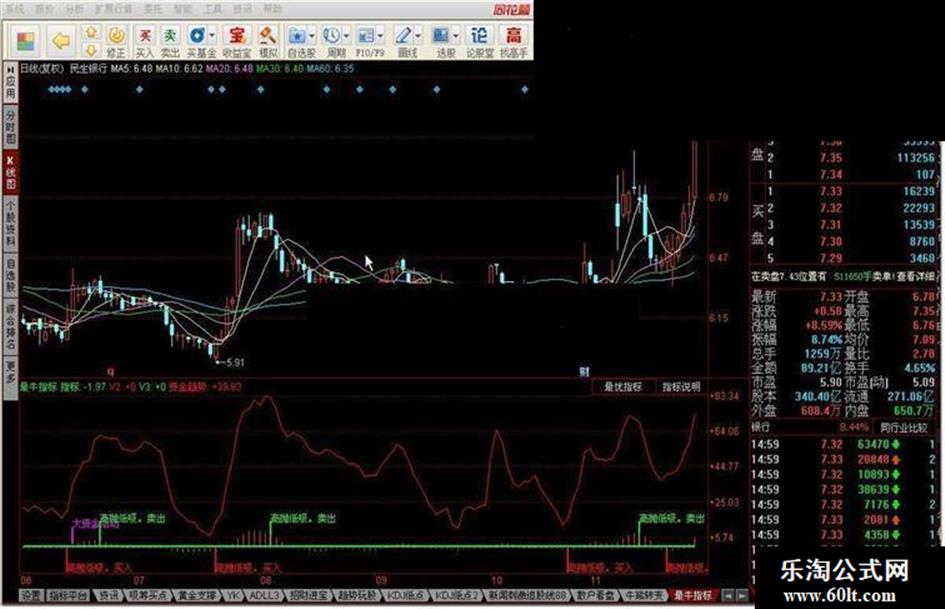Select the 量牛指标 indicator tab
Image resolution: width=945 pixels, height=609 pixels.
tap(692, 596)
